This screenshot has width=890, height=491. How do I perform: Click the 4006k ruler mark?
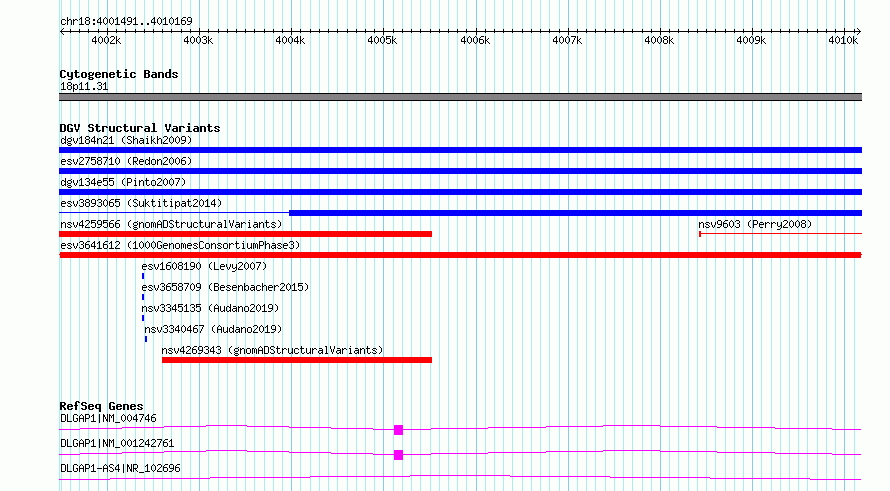click(475, 40)
